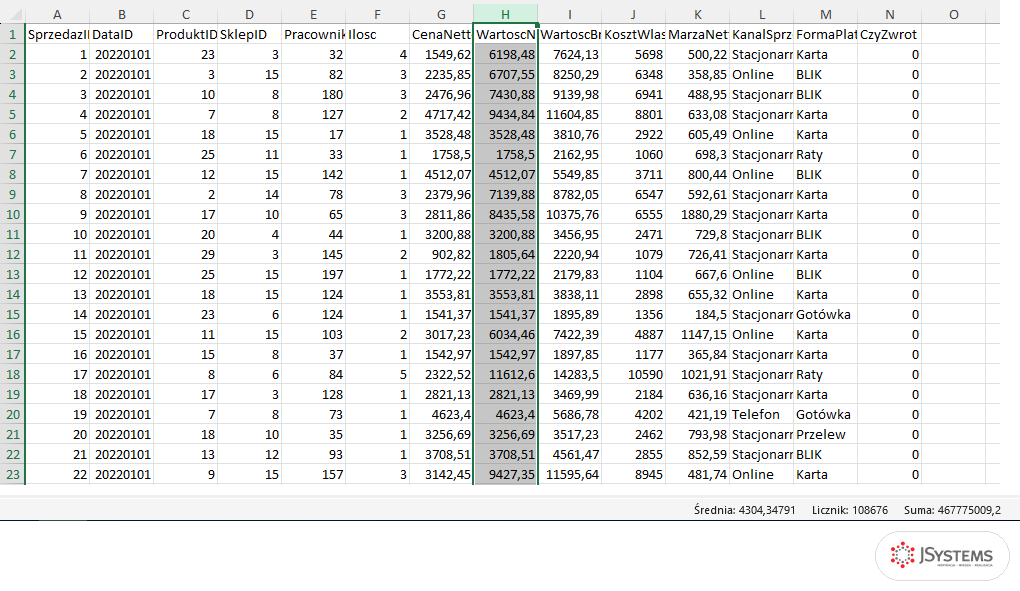Click the Gotówka cell in row 15
The width and height of the screenshot is (1020, 591).
point(825,315)
